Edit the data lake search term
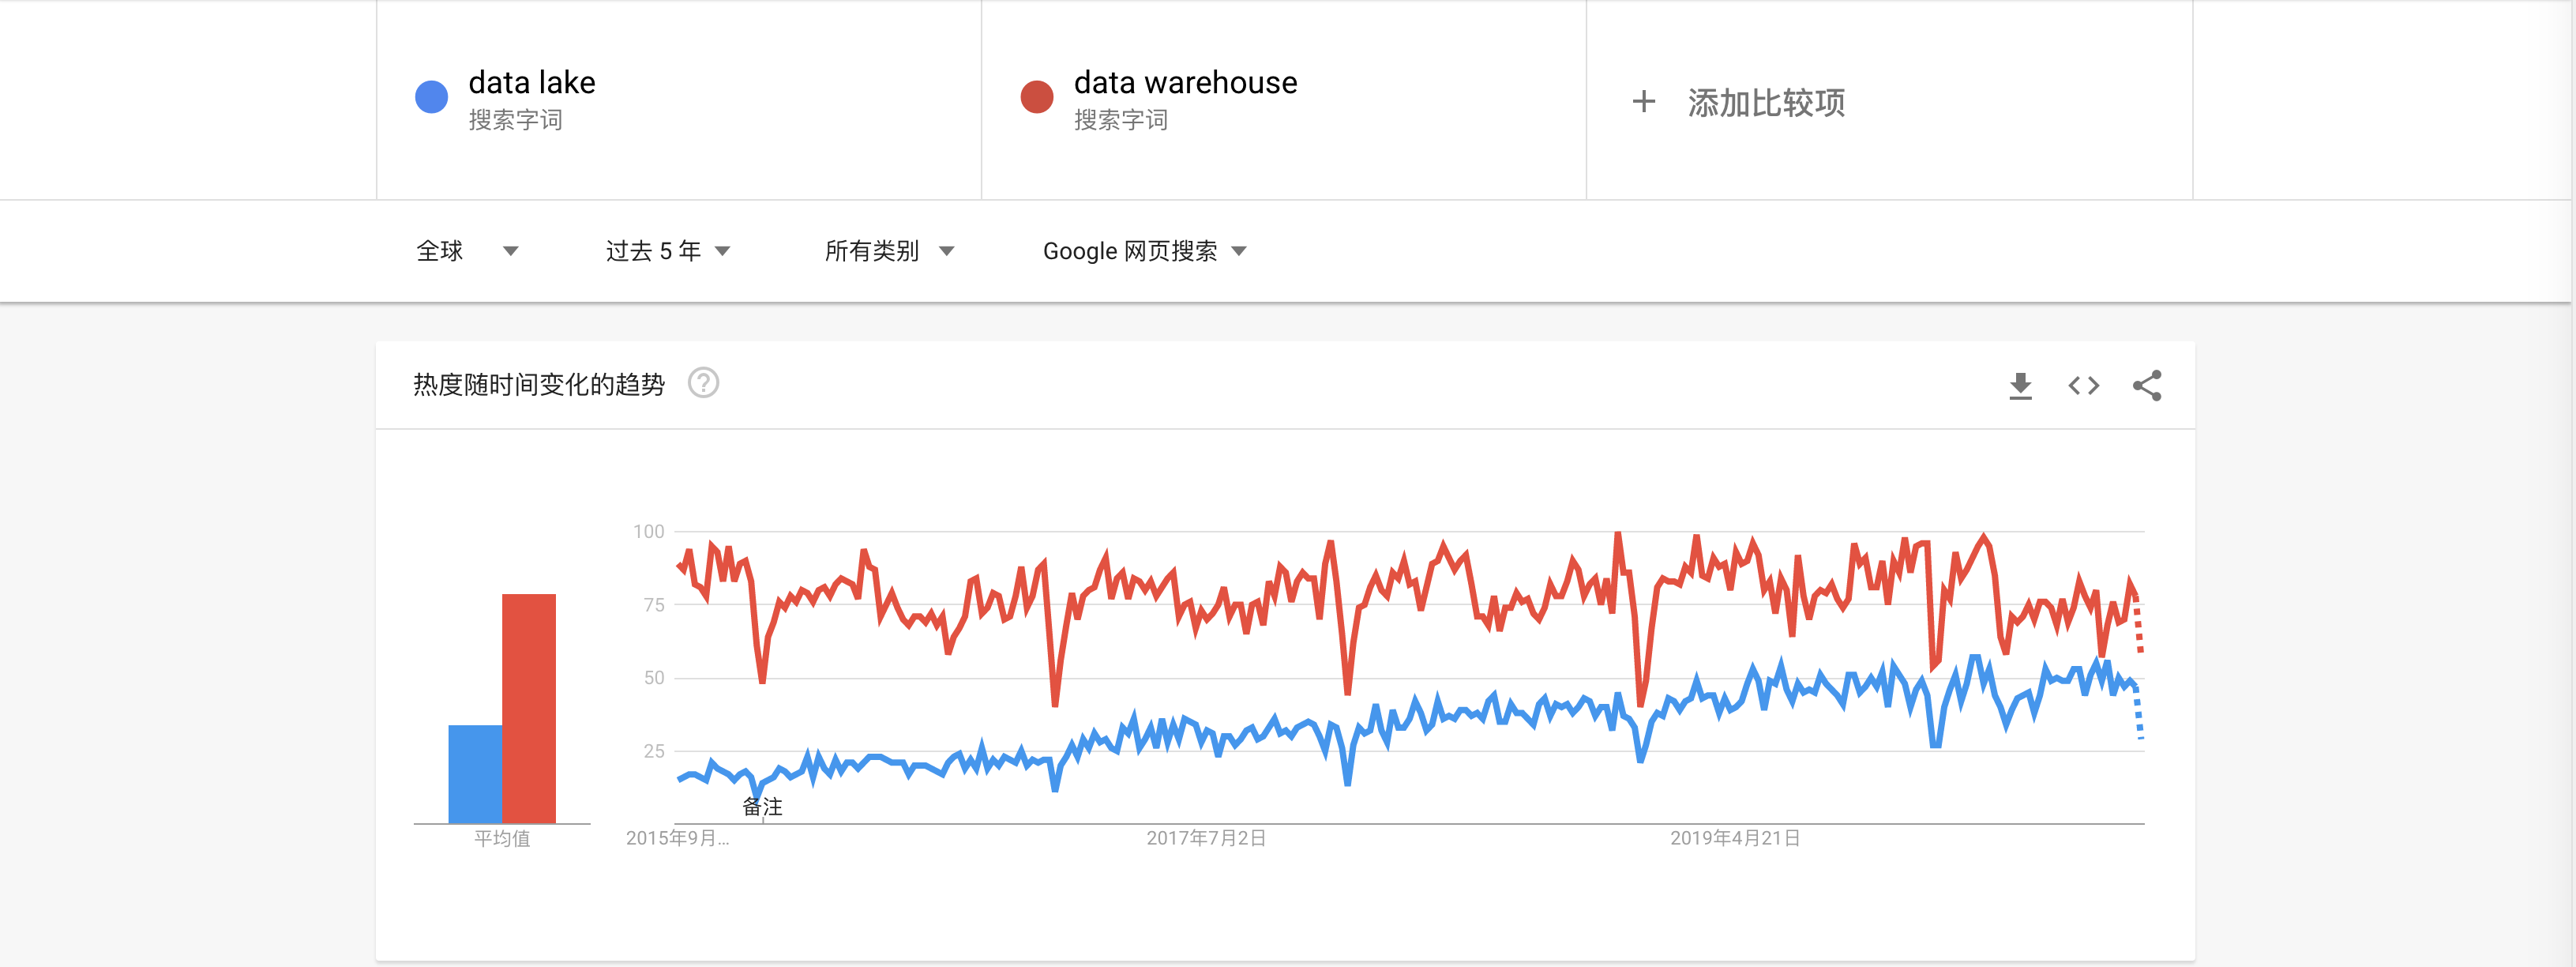 pos(531,83)
